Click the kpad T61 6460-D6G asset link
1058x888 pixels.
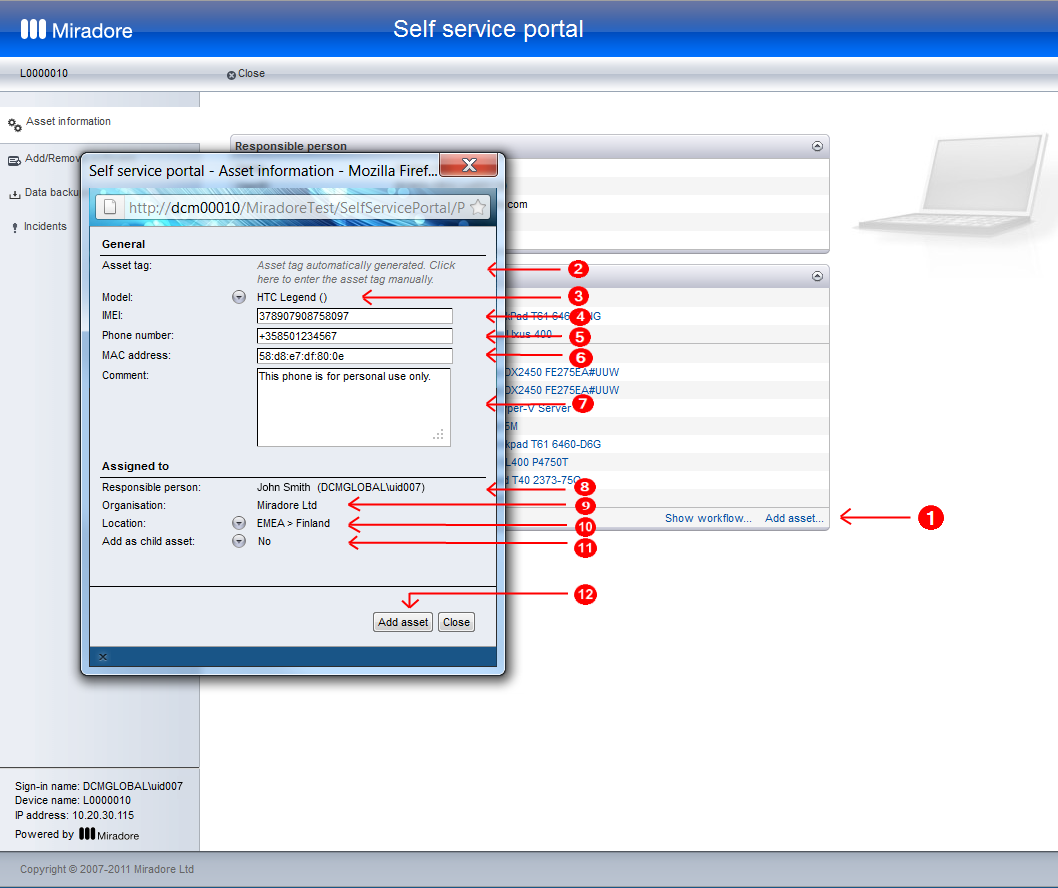point(553,444)
